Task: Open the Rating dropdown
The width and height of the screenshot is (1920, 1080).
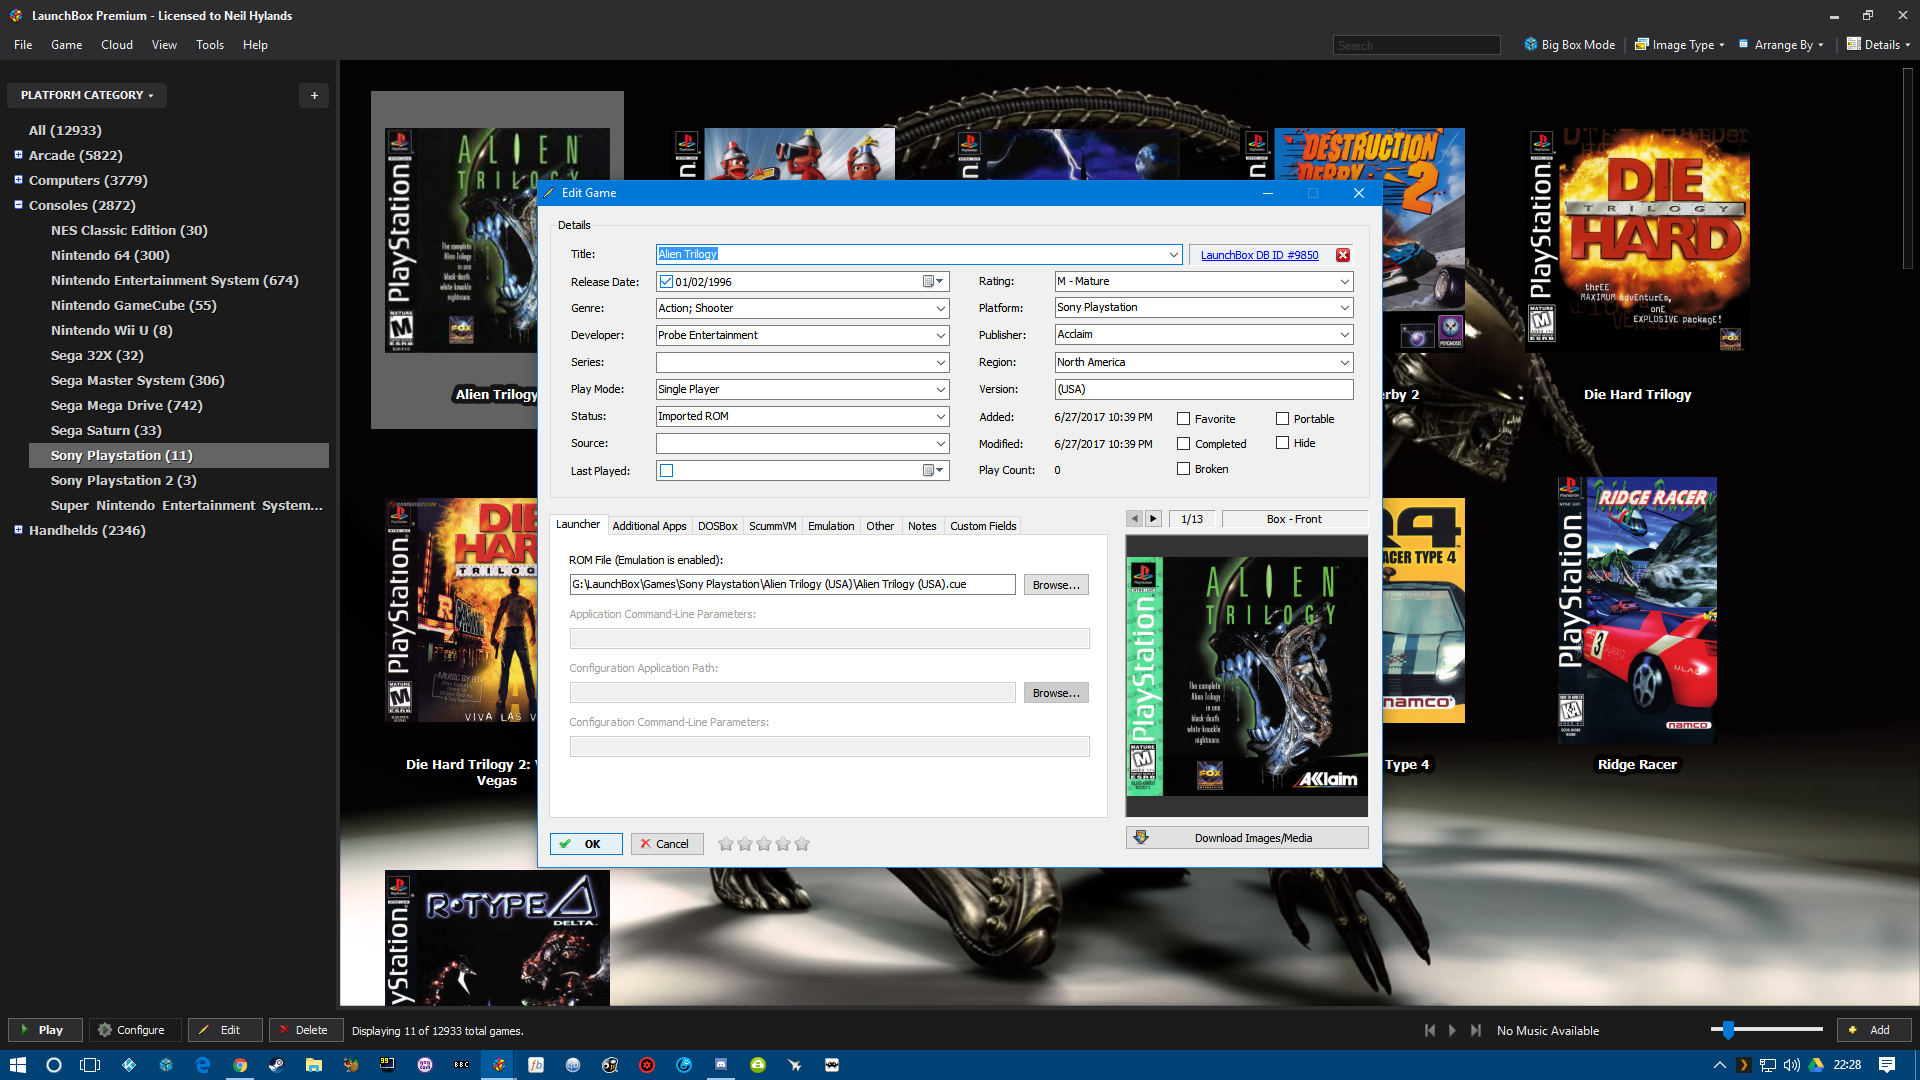Action: 1345,282
